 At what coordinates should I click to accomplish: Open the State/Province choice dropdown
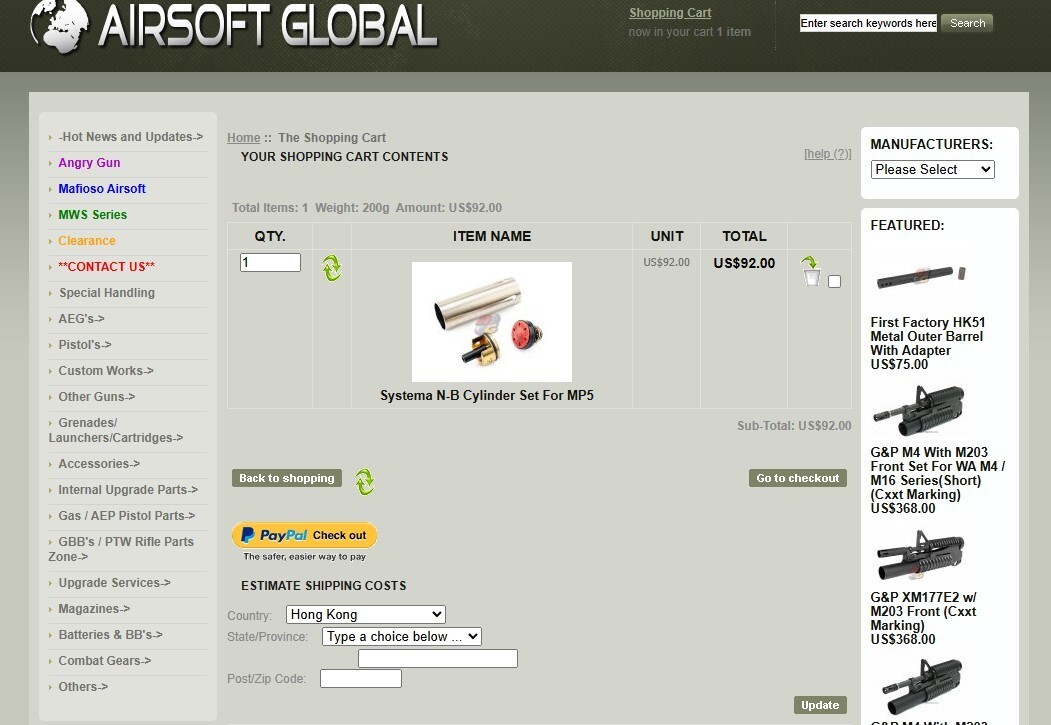(x=401, y=637)
